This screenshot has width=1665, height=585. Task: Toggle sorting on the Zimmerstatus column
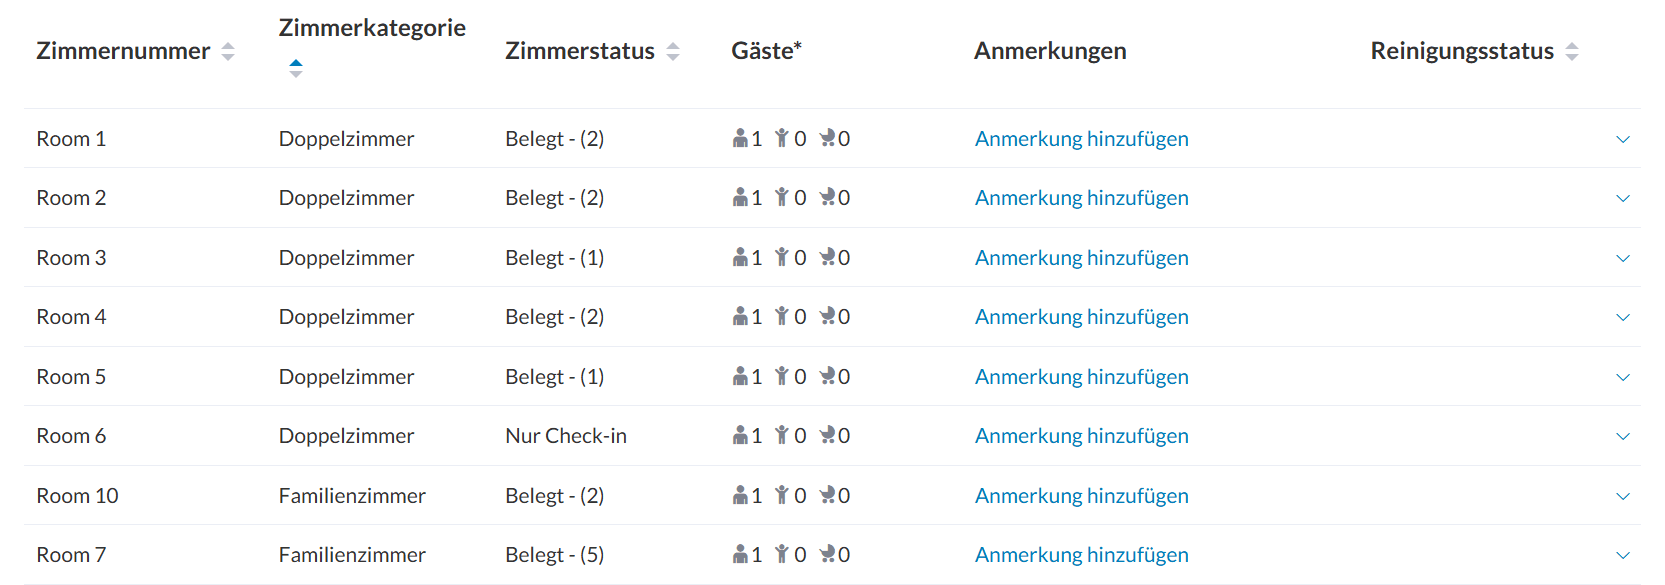click(671, 50)
